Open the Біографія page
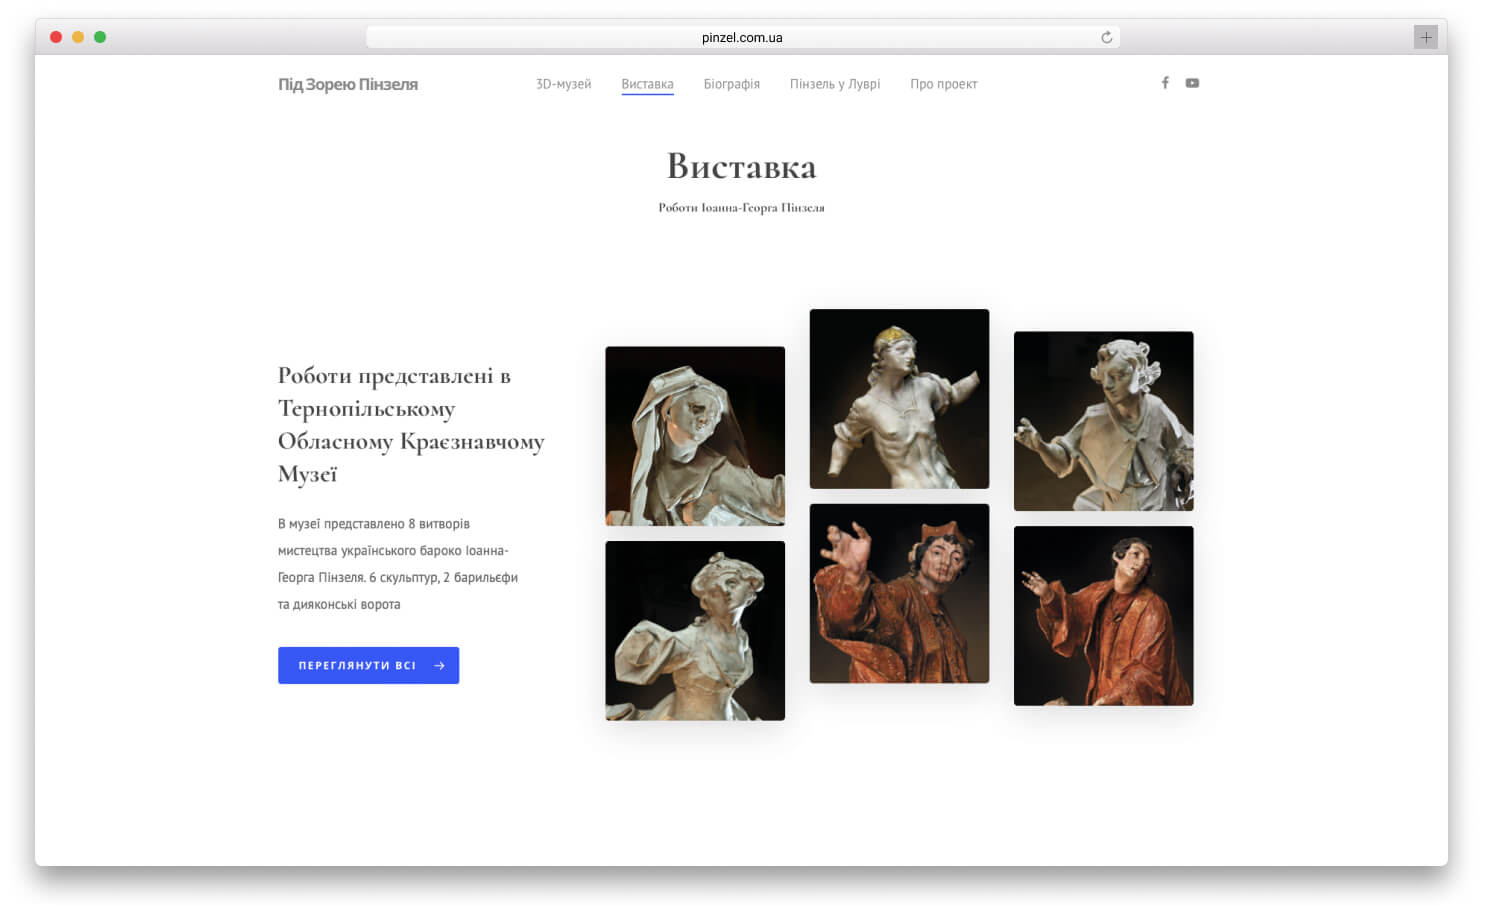The width and height of the screenshot is (1489, 906). 731,84
